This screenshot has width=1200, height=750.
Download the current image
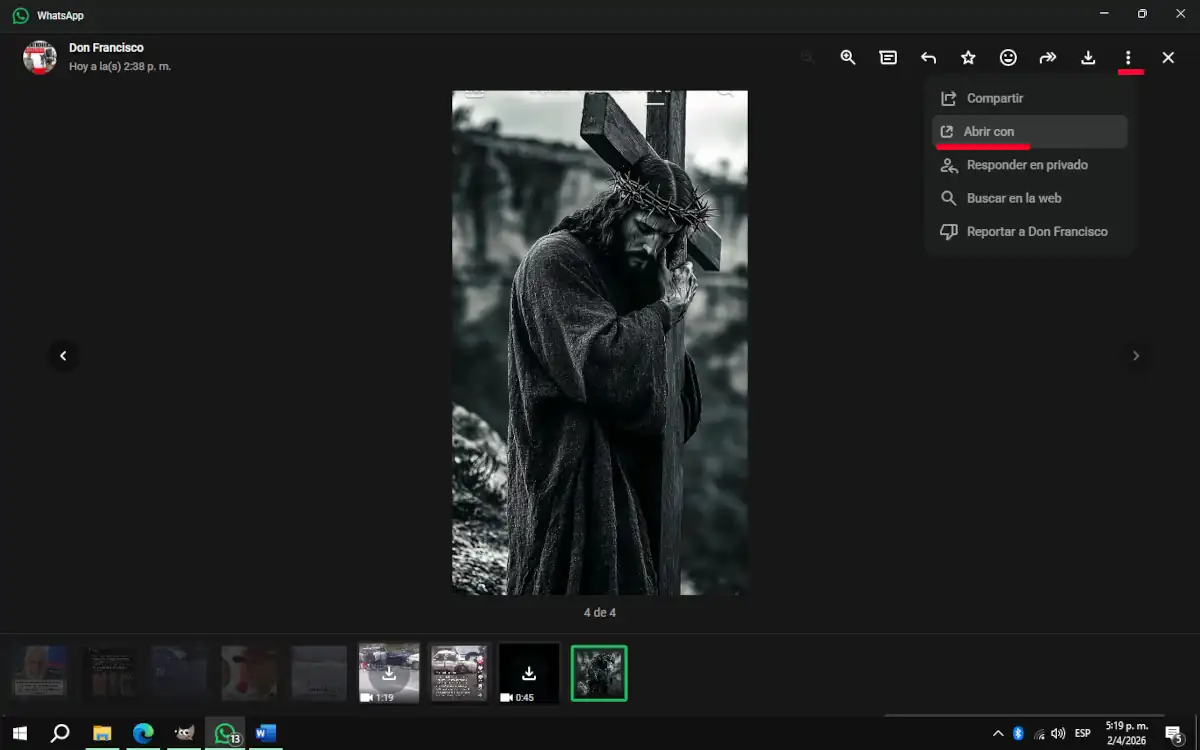pos(1087,57)
